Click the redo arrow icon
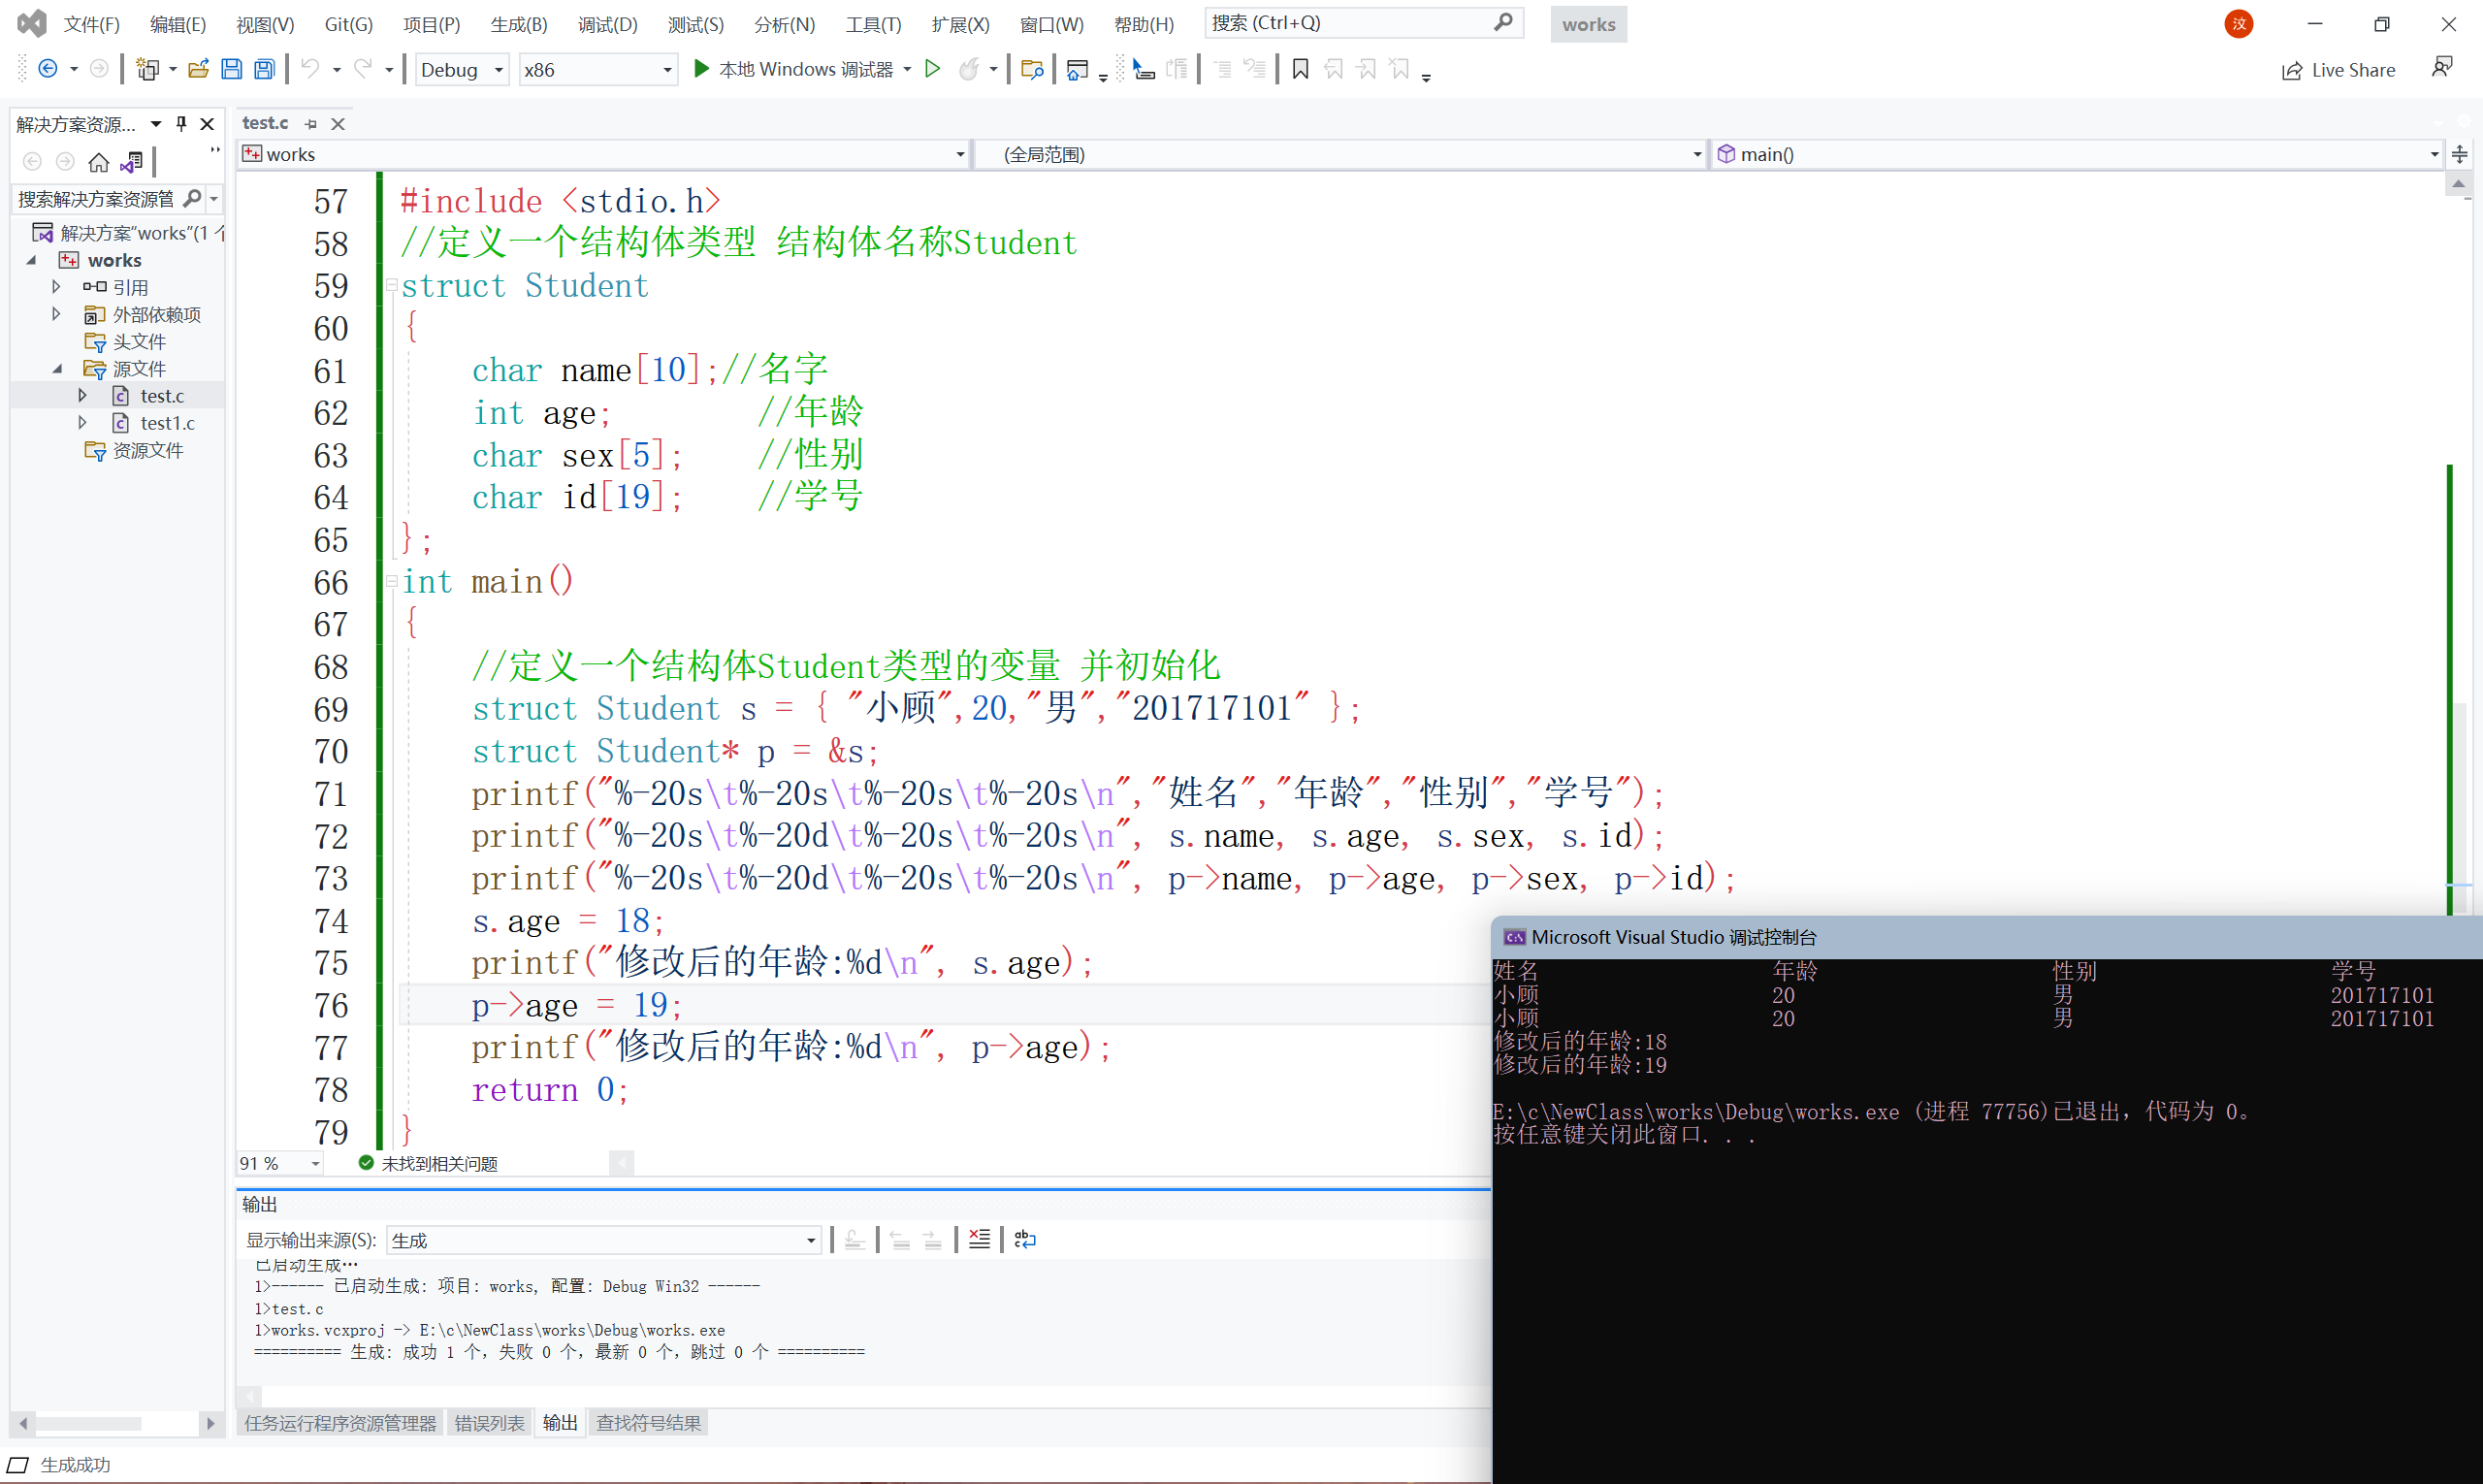Image resolution: width=2483 pixels, height=1484 pixels. click(x=363, y=69)
